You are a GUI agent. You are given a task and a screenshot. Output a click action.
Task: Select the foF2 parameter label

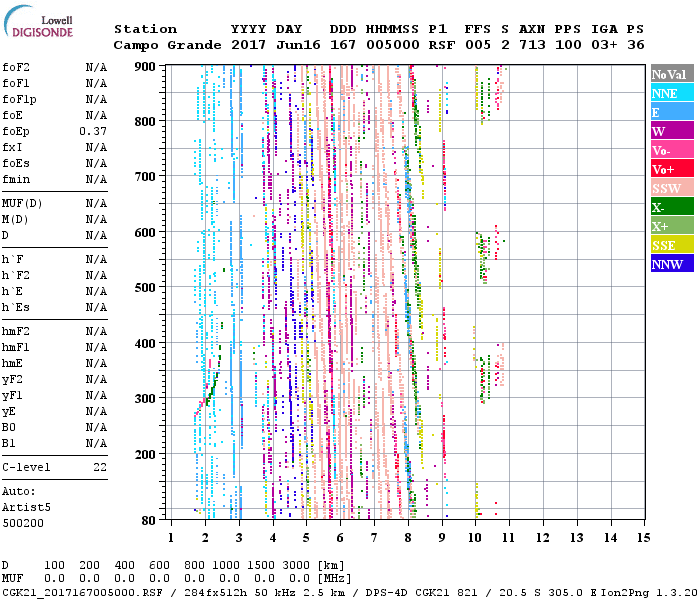[15, 67]
